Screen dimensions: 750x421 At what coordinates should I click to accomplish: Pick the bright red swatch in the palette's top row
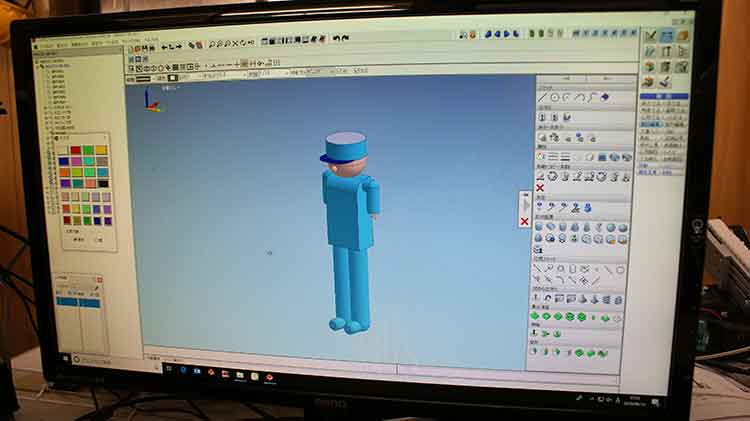point(76,150)
